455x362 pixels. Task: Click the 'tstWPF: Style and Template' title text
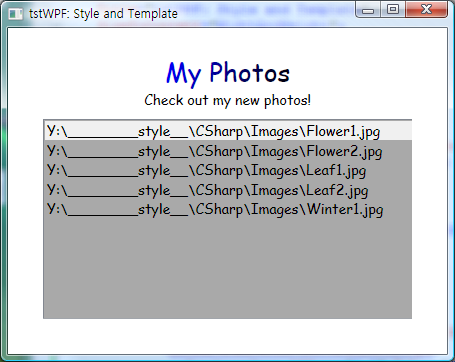coord(103,14)
